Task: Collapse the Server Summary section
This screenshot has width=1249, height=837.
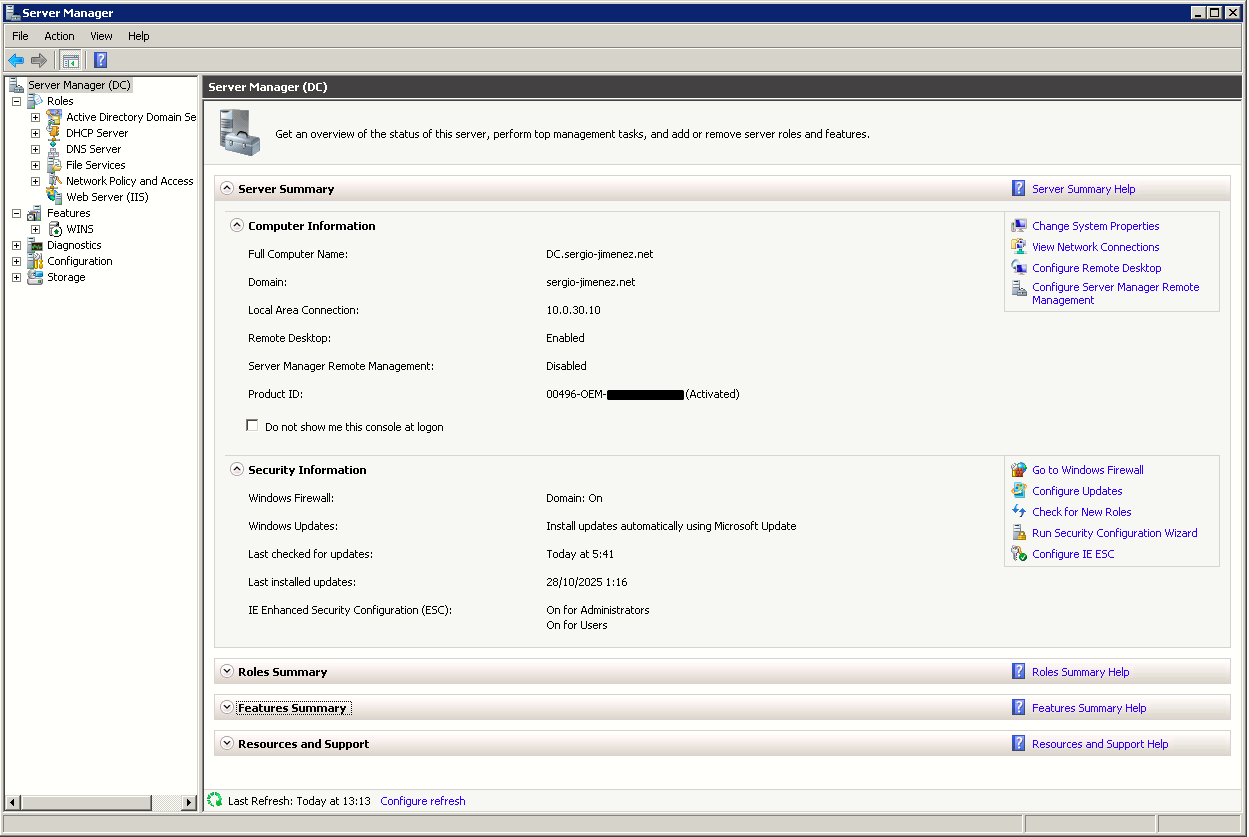Action: pyautogui.click(x=227, y=188)
